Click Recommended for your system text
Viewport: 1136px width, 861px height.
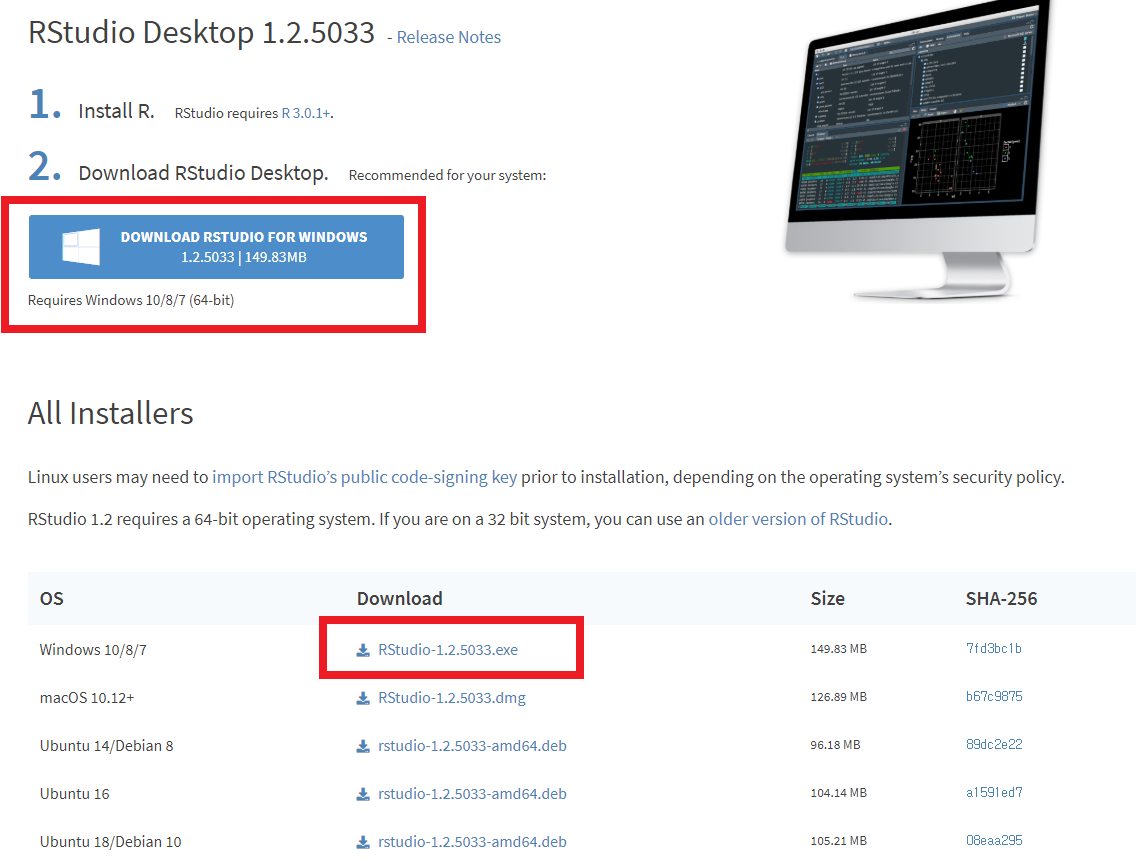point(447,175)
